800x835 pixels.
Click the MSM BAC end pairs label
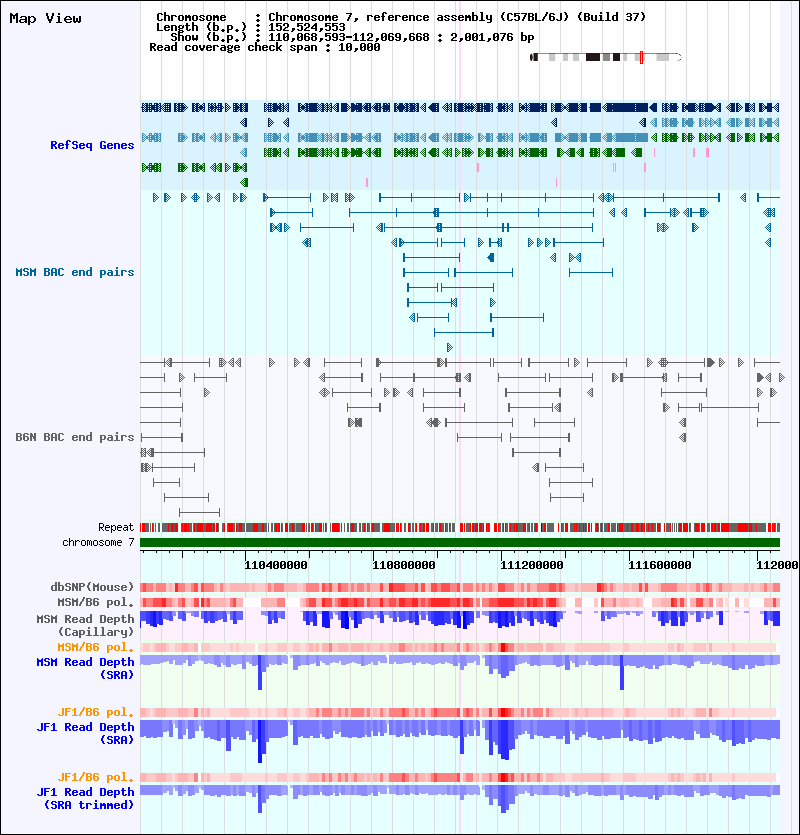(x=75, y=272)
